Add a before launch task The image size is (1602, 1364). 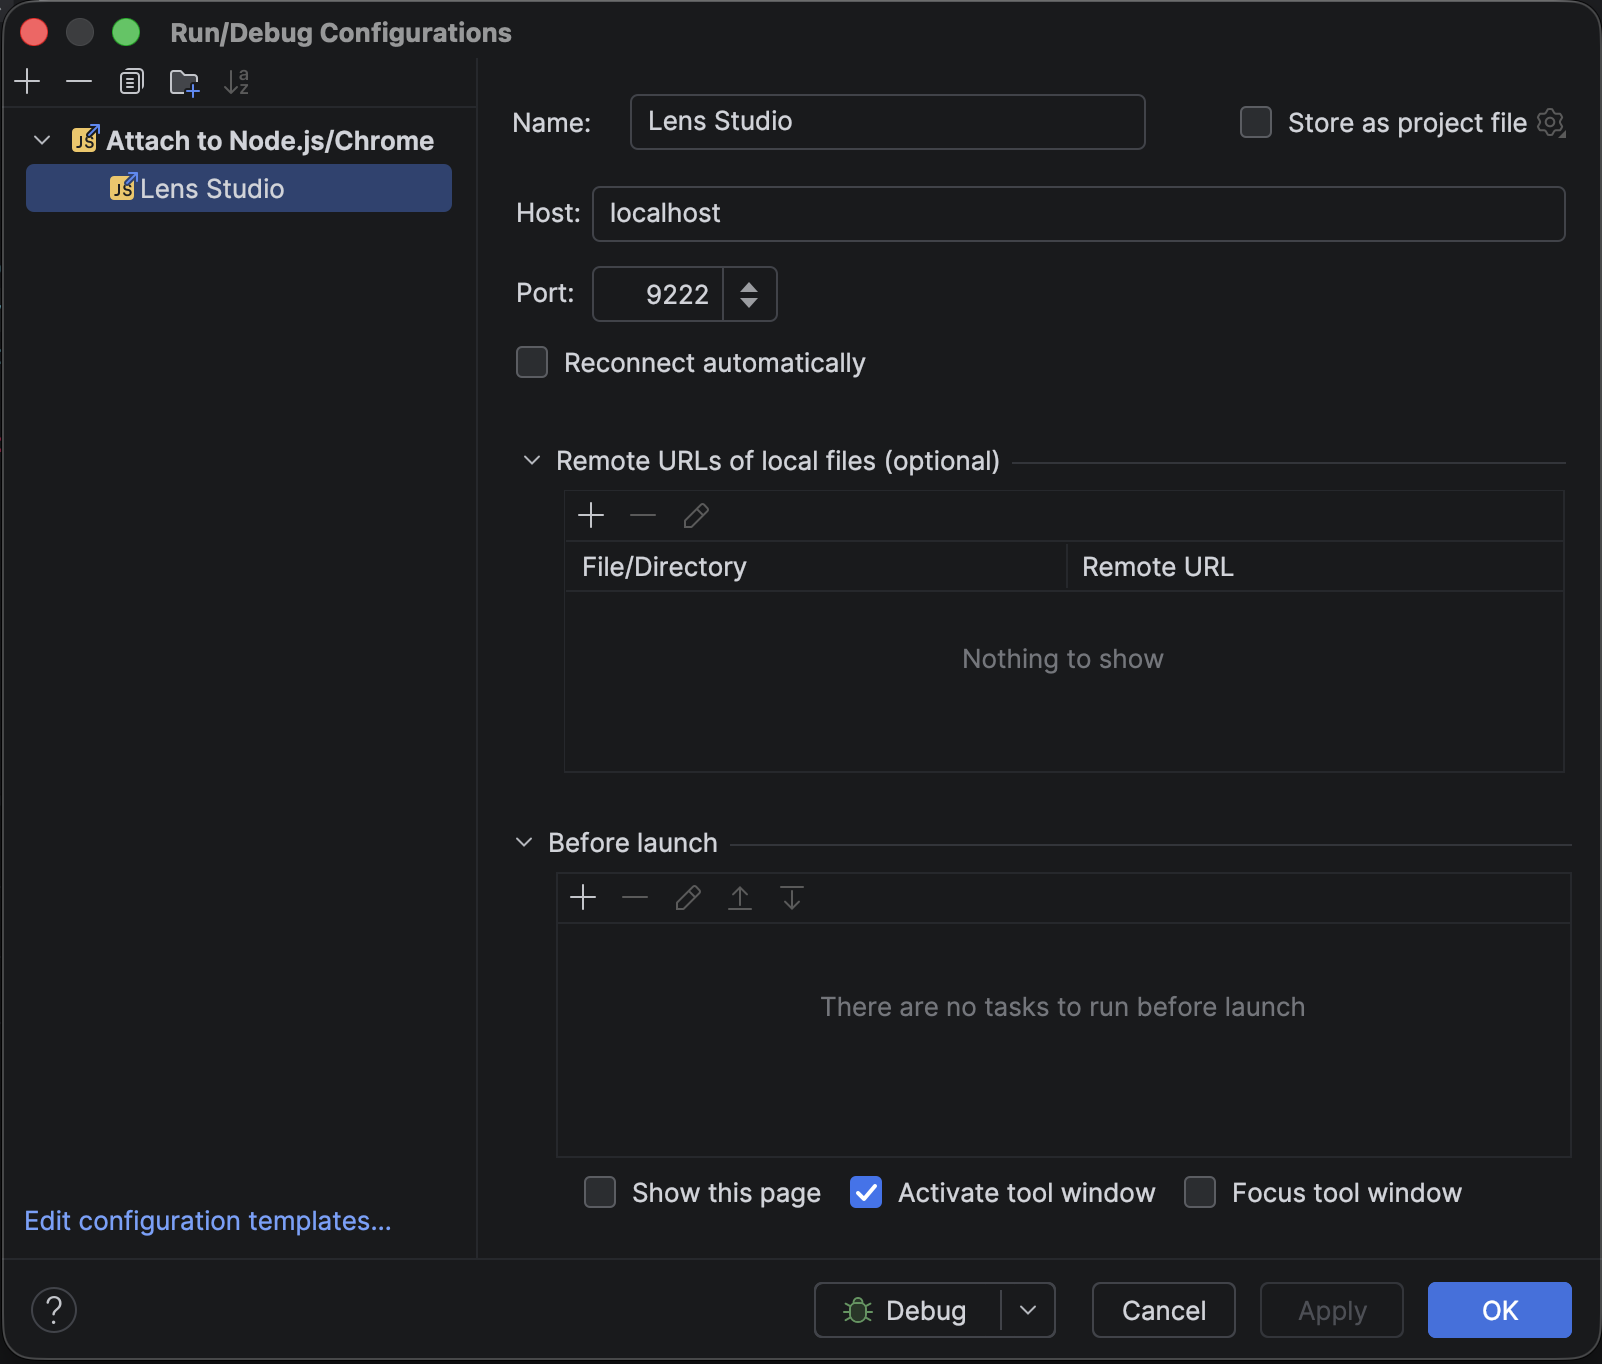click(583, 897)
